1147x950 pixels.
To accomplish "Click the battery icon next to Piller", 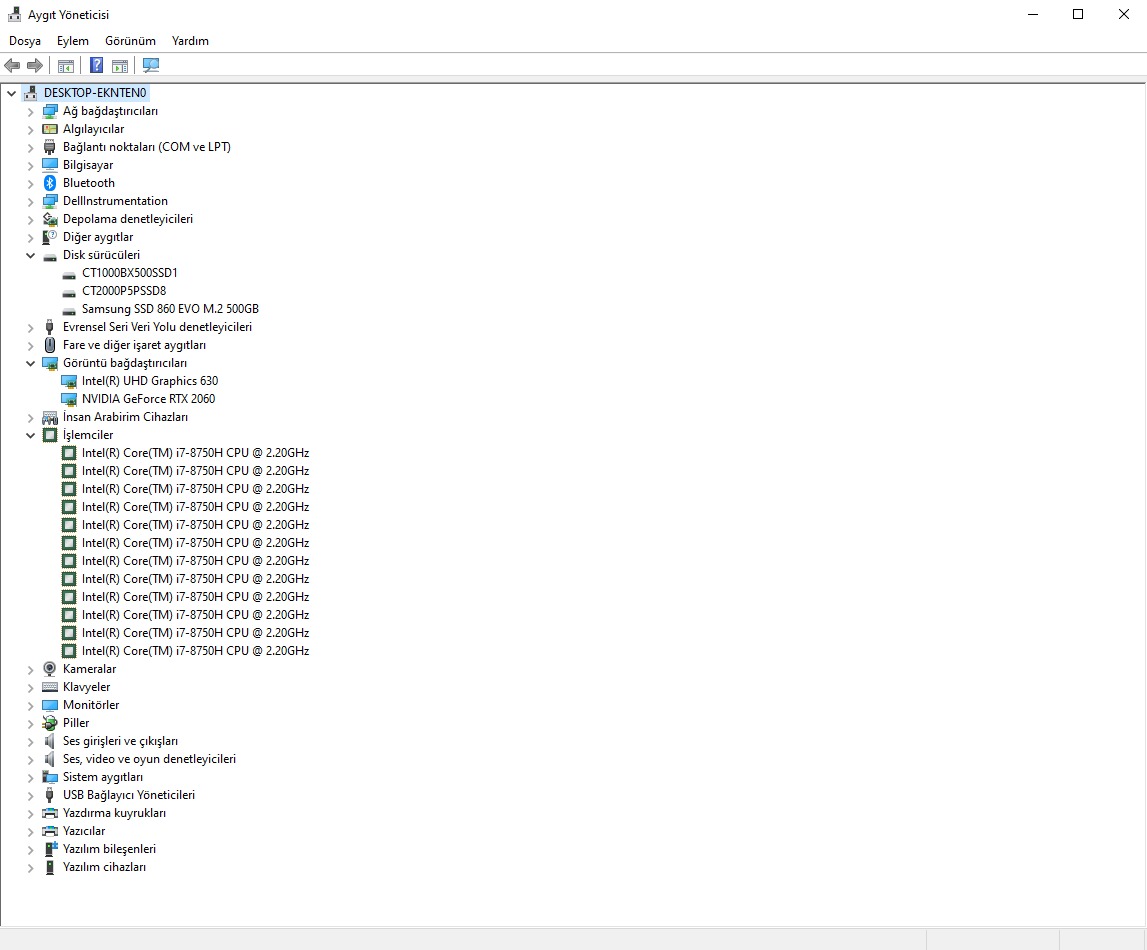I will [x=50, y=723].
